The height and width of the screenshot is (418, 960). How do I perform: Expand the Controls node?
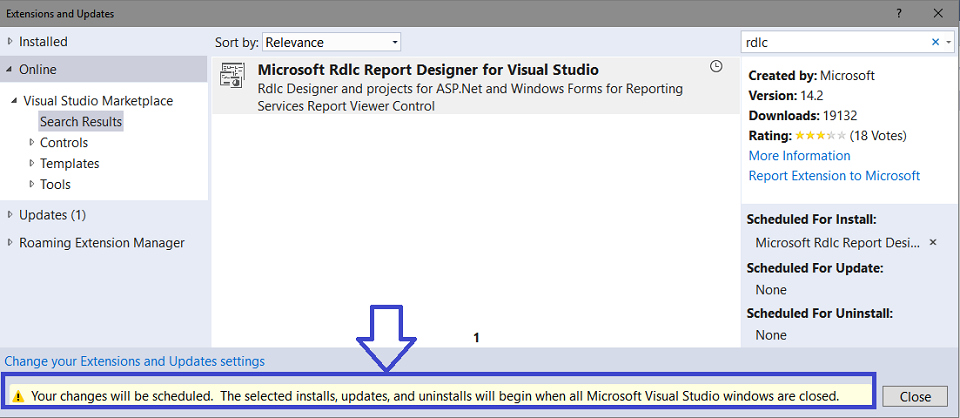[32, 143]
